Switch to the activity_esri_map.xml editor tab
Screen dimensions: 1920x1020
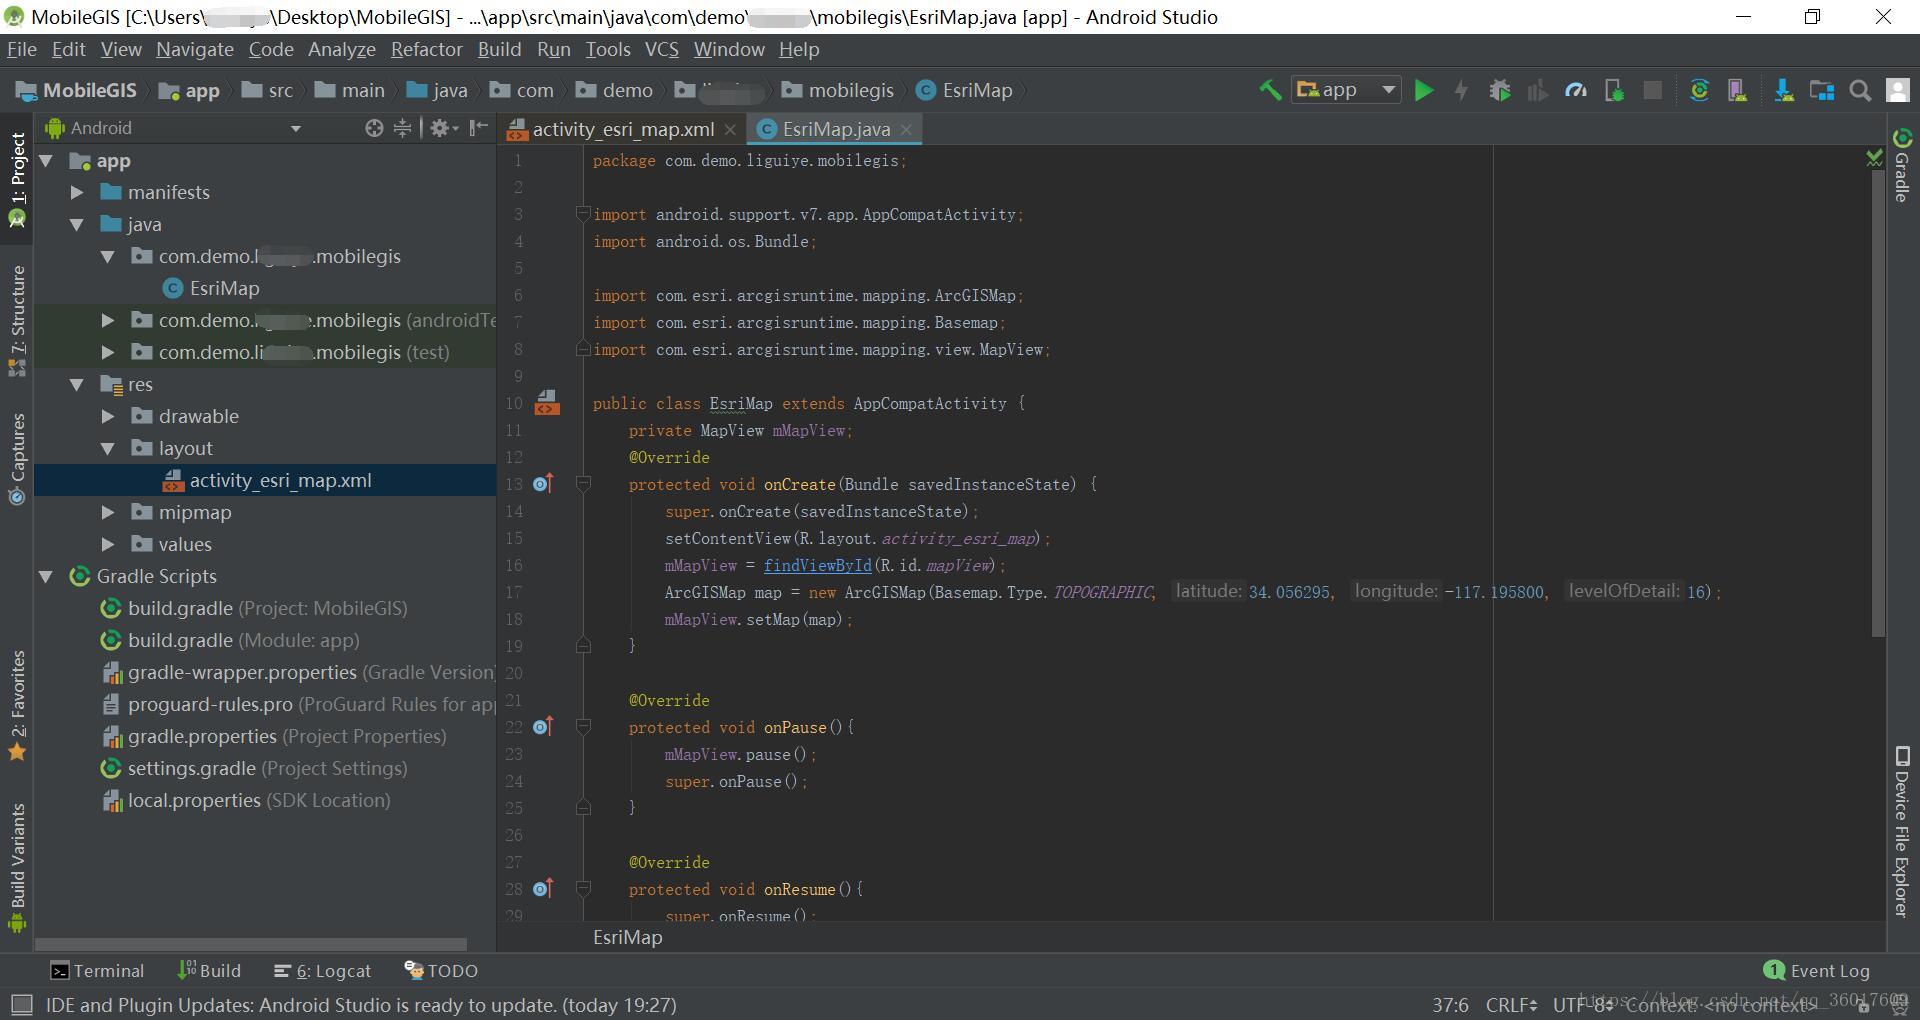click(622, 129)
